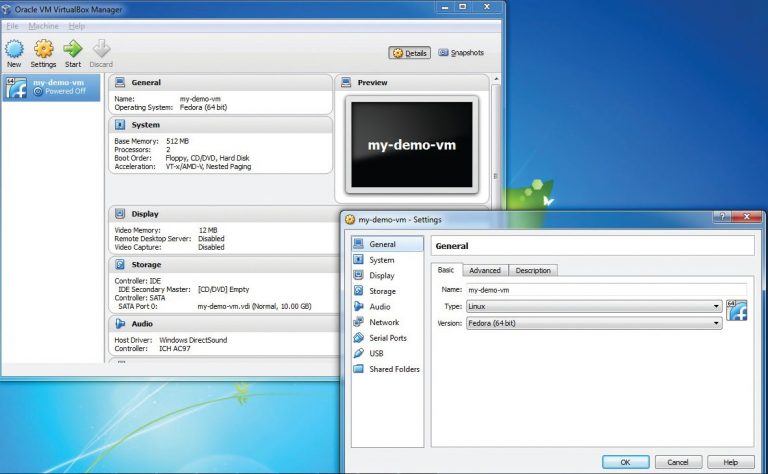Viewport: 768px width, 474px height.
Task: Open Serial Ports settings category
Action: 387,338
